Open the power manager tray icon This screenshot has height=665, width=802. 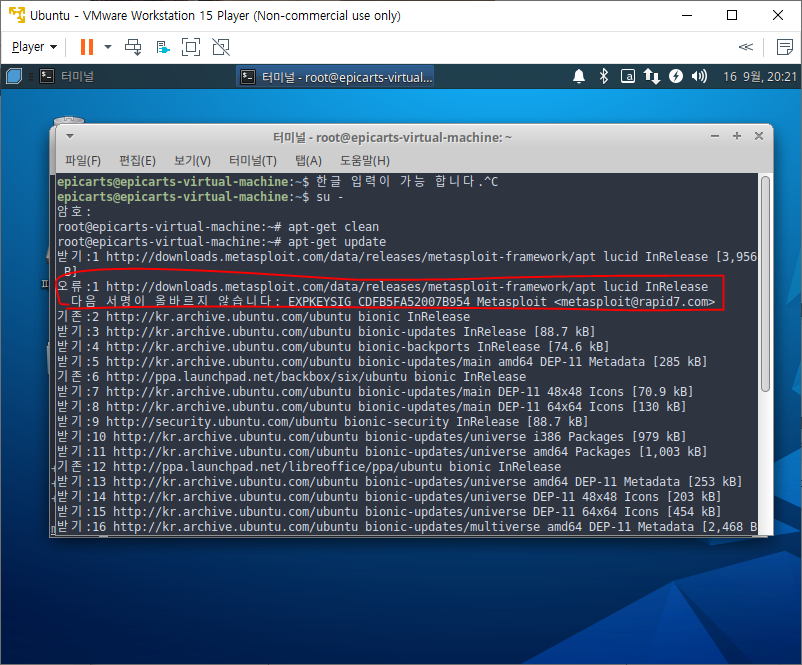[x=676, y=77]
